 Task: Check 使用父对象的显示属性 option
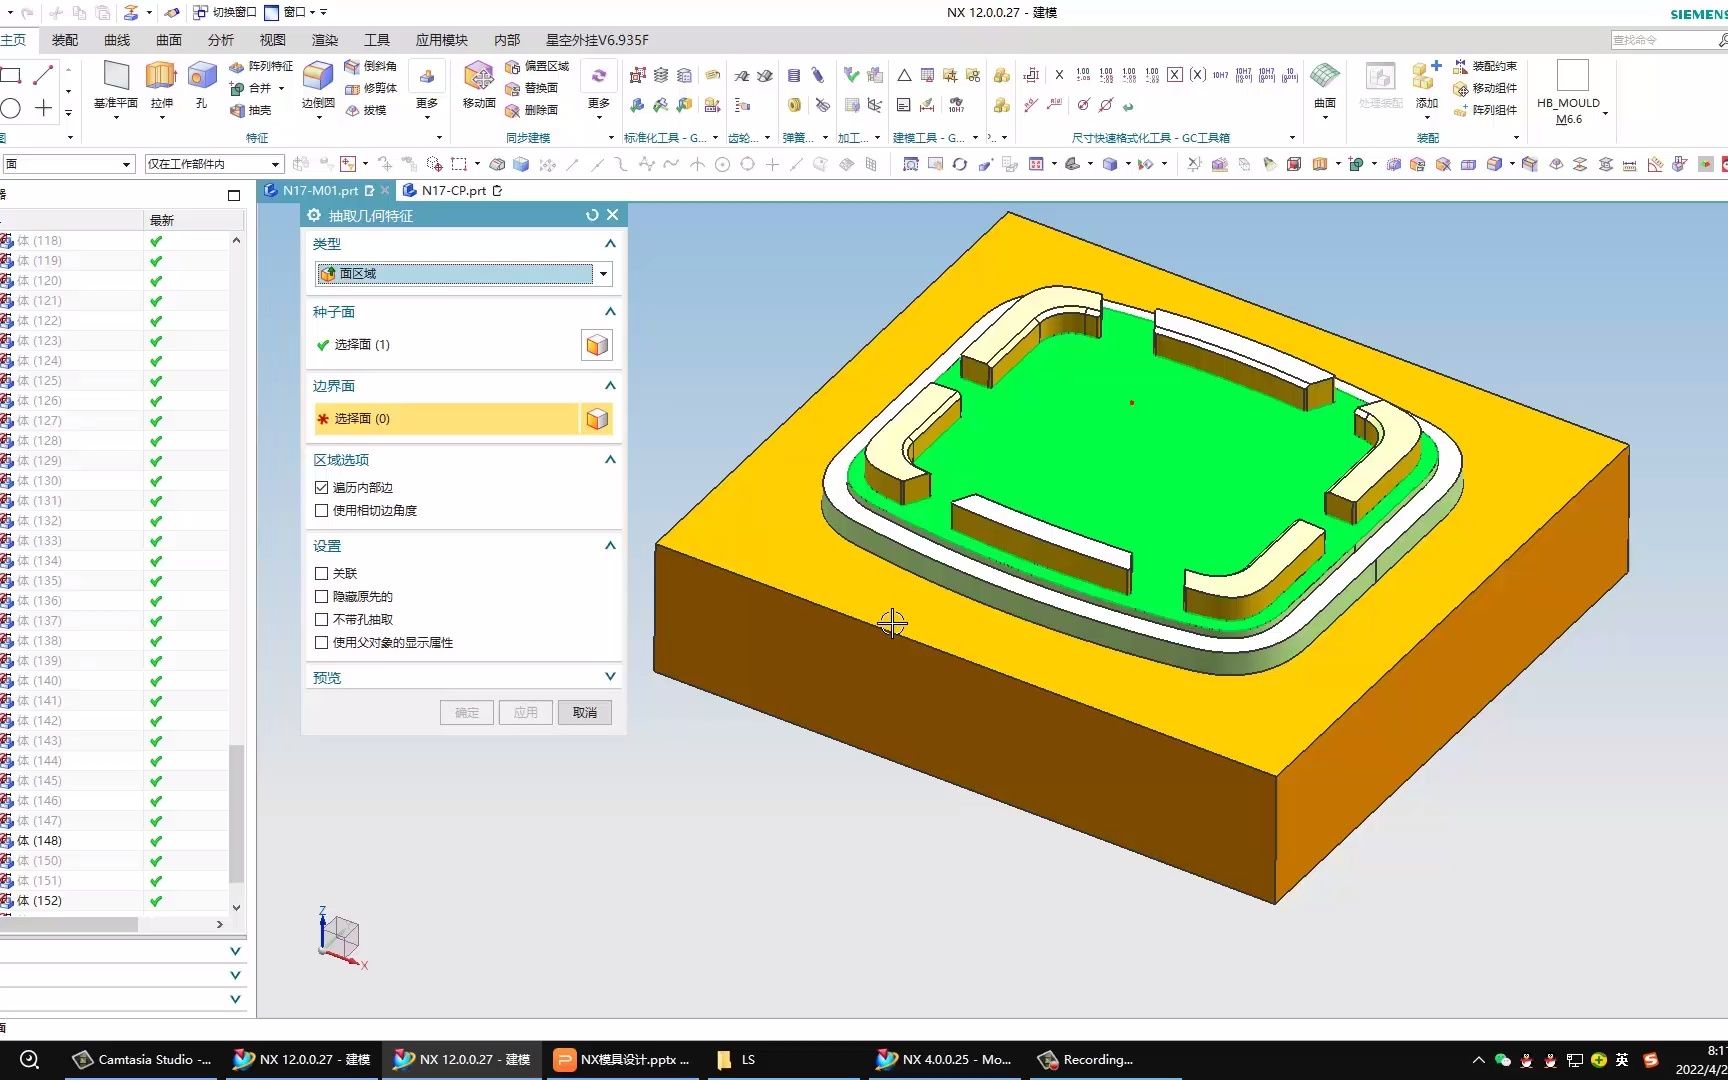point(321,642)
